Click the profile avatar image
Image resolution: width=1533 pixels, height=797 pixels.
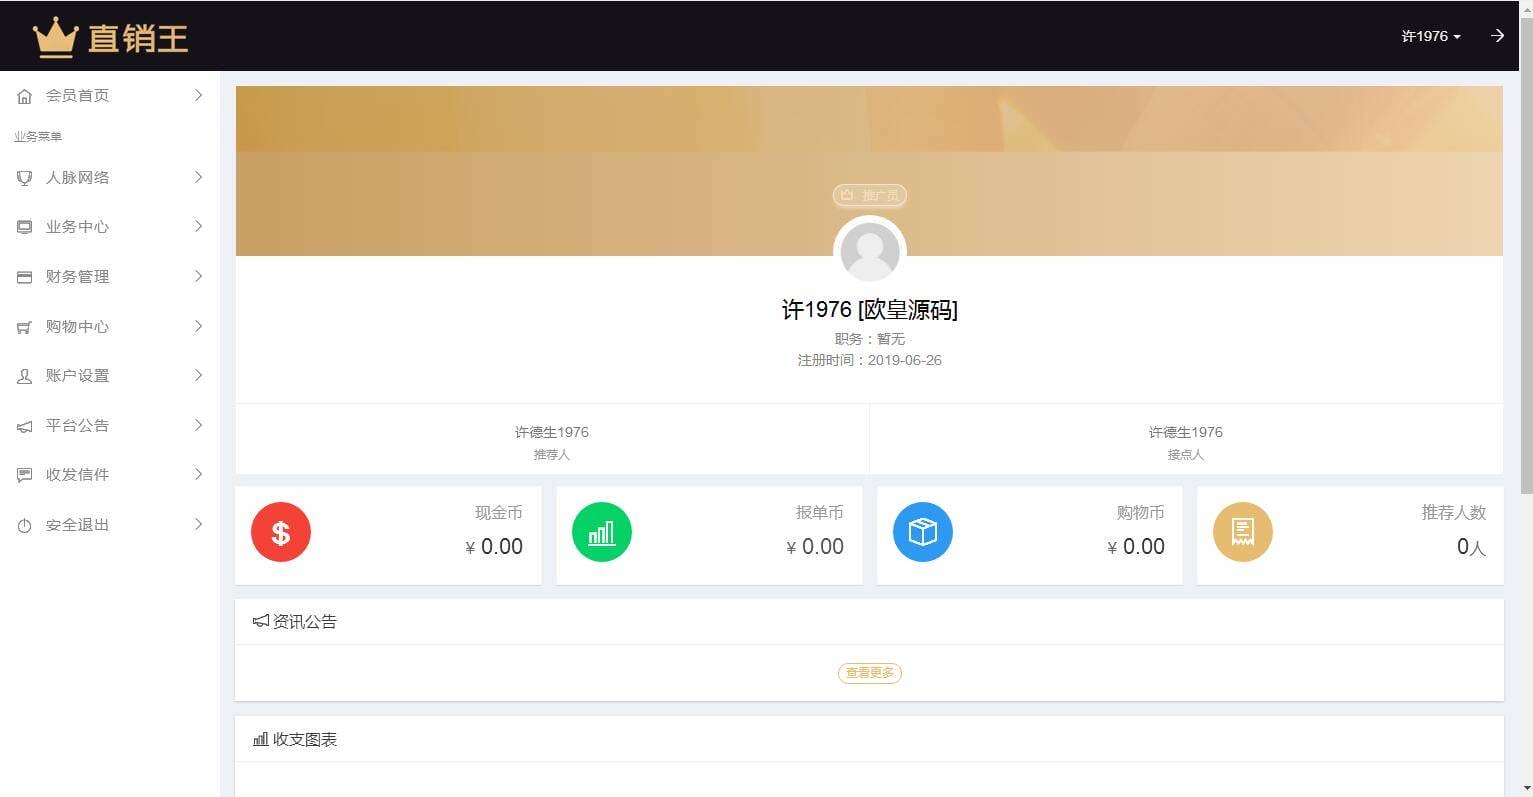(869, 252)
